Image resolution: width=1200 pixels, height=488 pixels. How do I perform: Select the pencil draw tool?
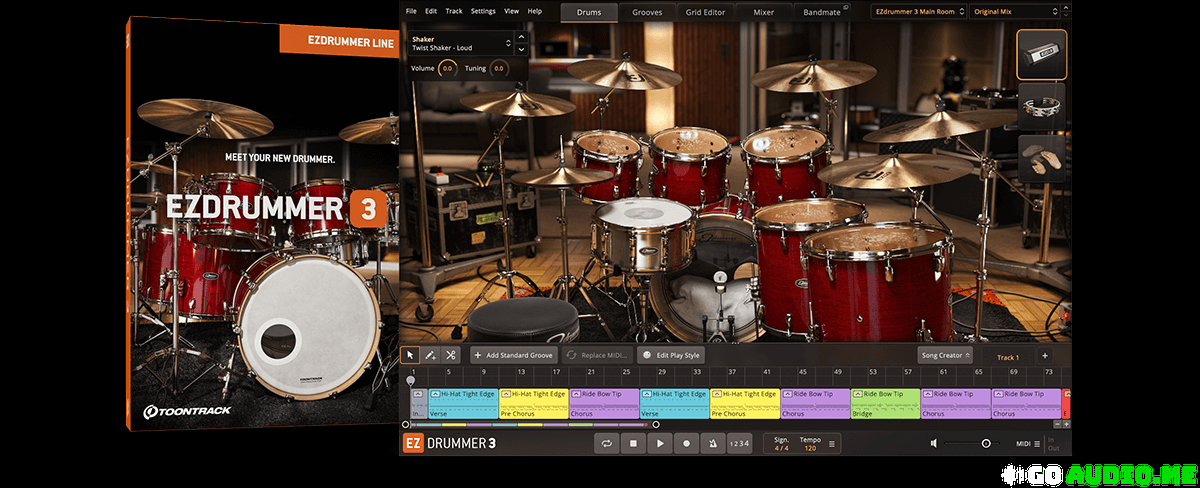click(430, 355)
